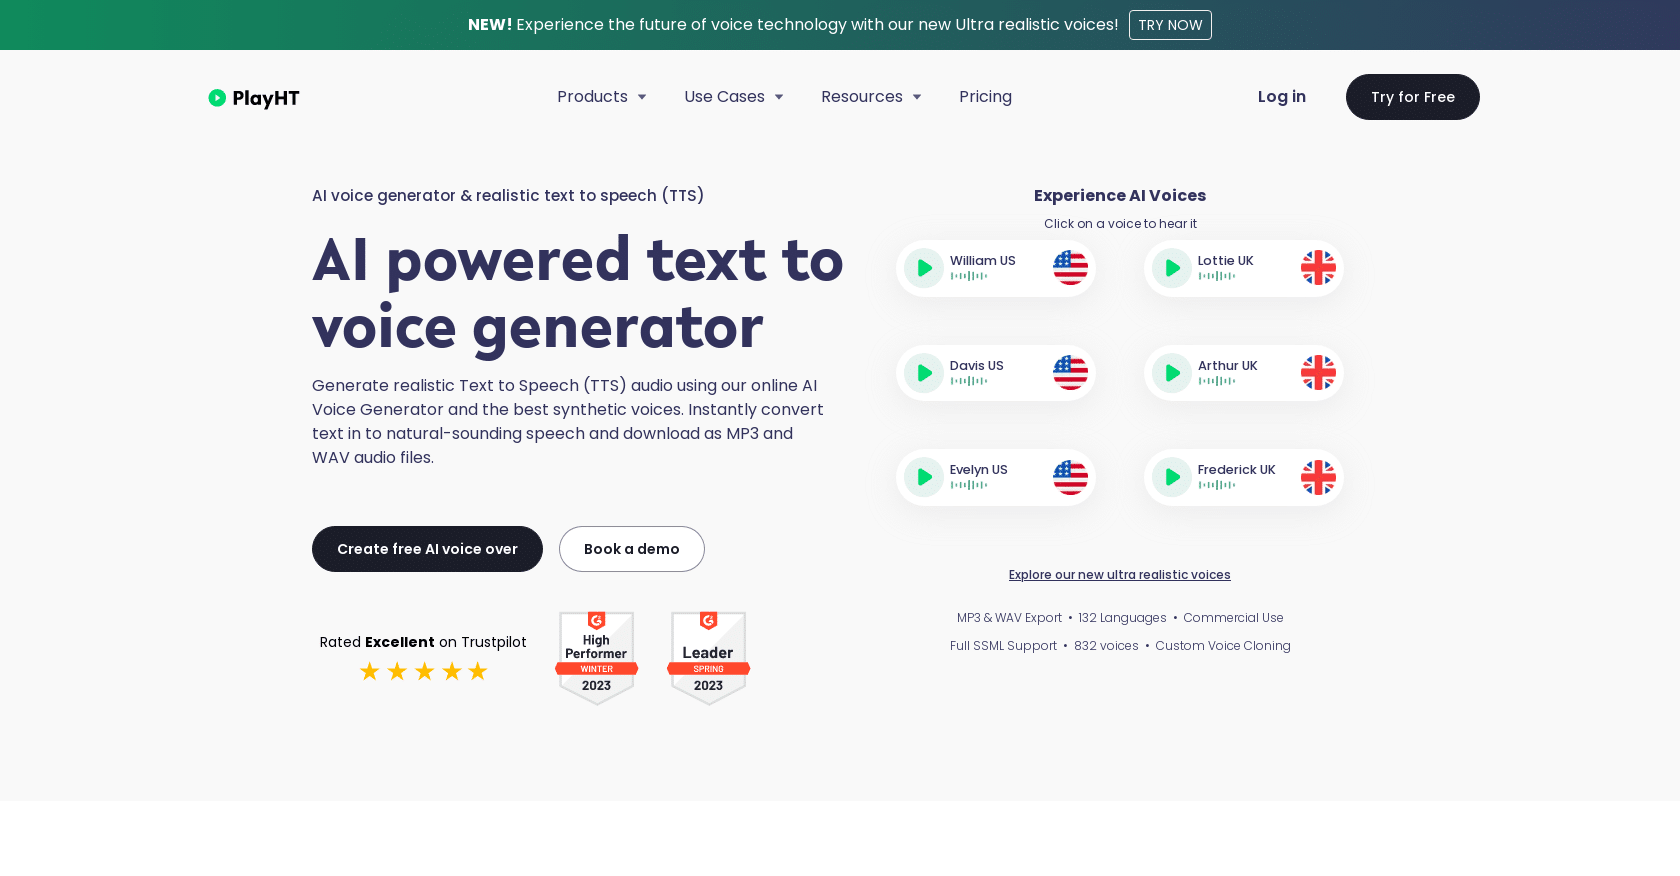Click the waveform under William US
This screenshot has width=1680, height=876.
point(969,276)
